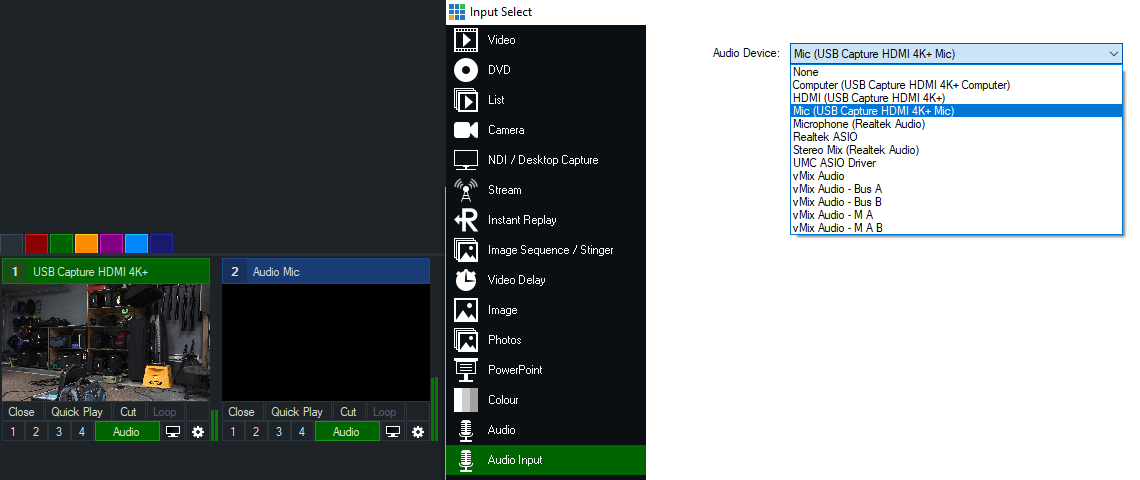Open settings gear for USB Capture HDMI 4K+ input
The height and width of the screenshot is (480, 1140).
pyautogui.click(x=198, y=432)
